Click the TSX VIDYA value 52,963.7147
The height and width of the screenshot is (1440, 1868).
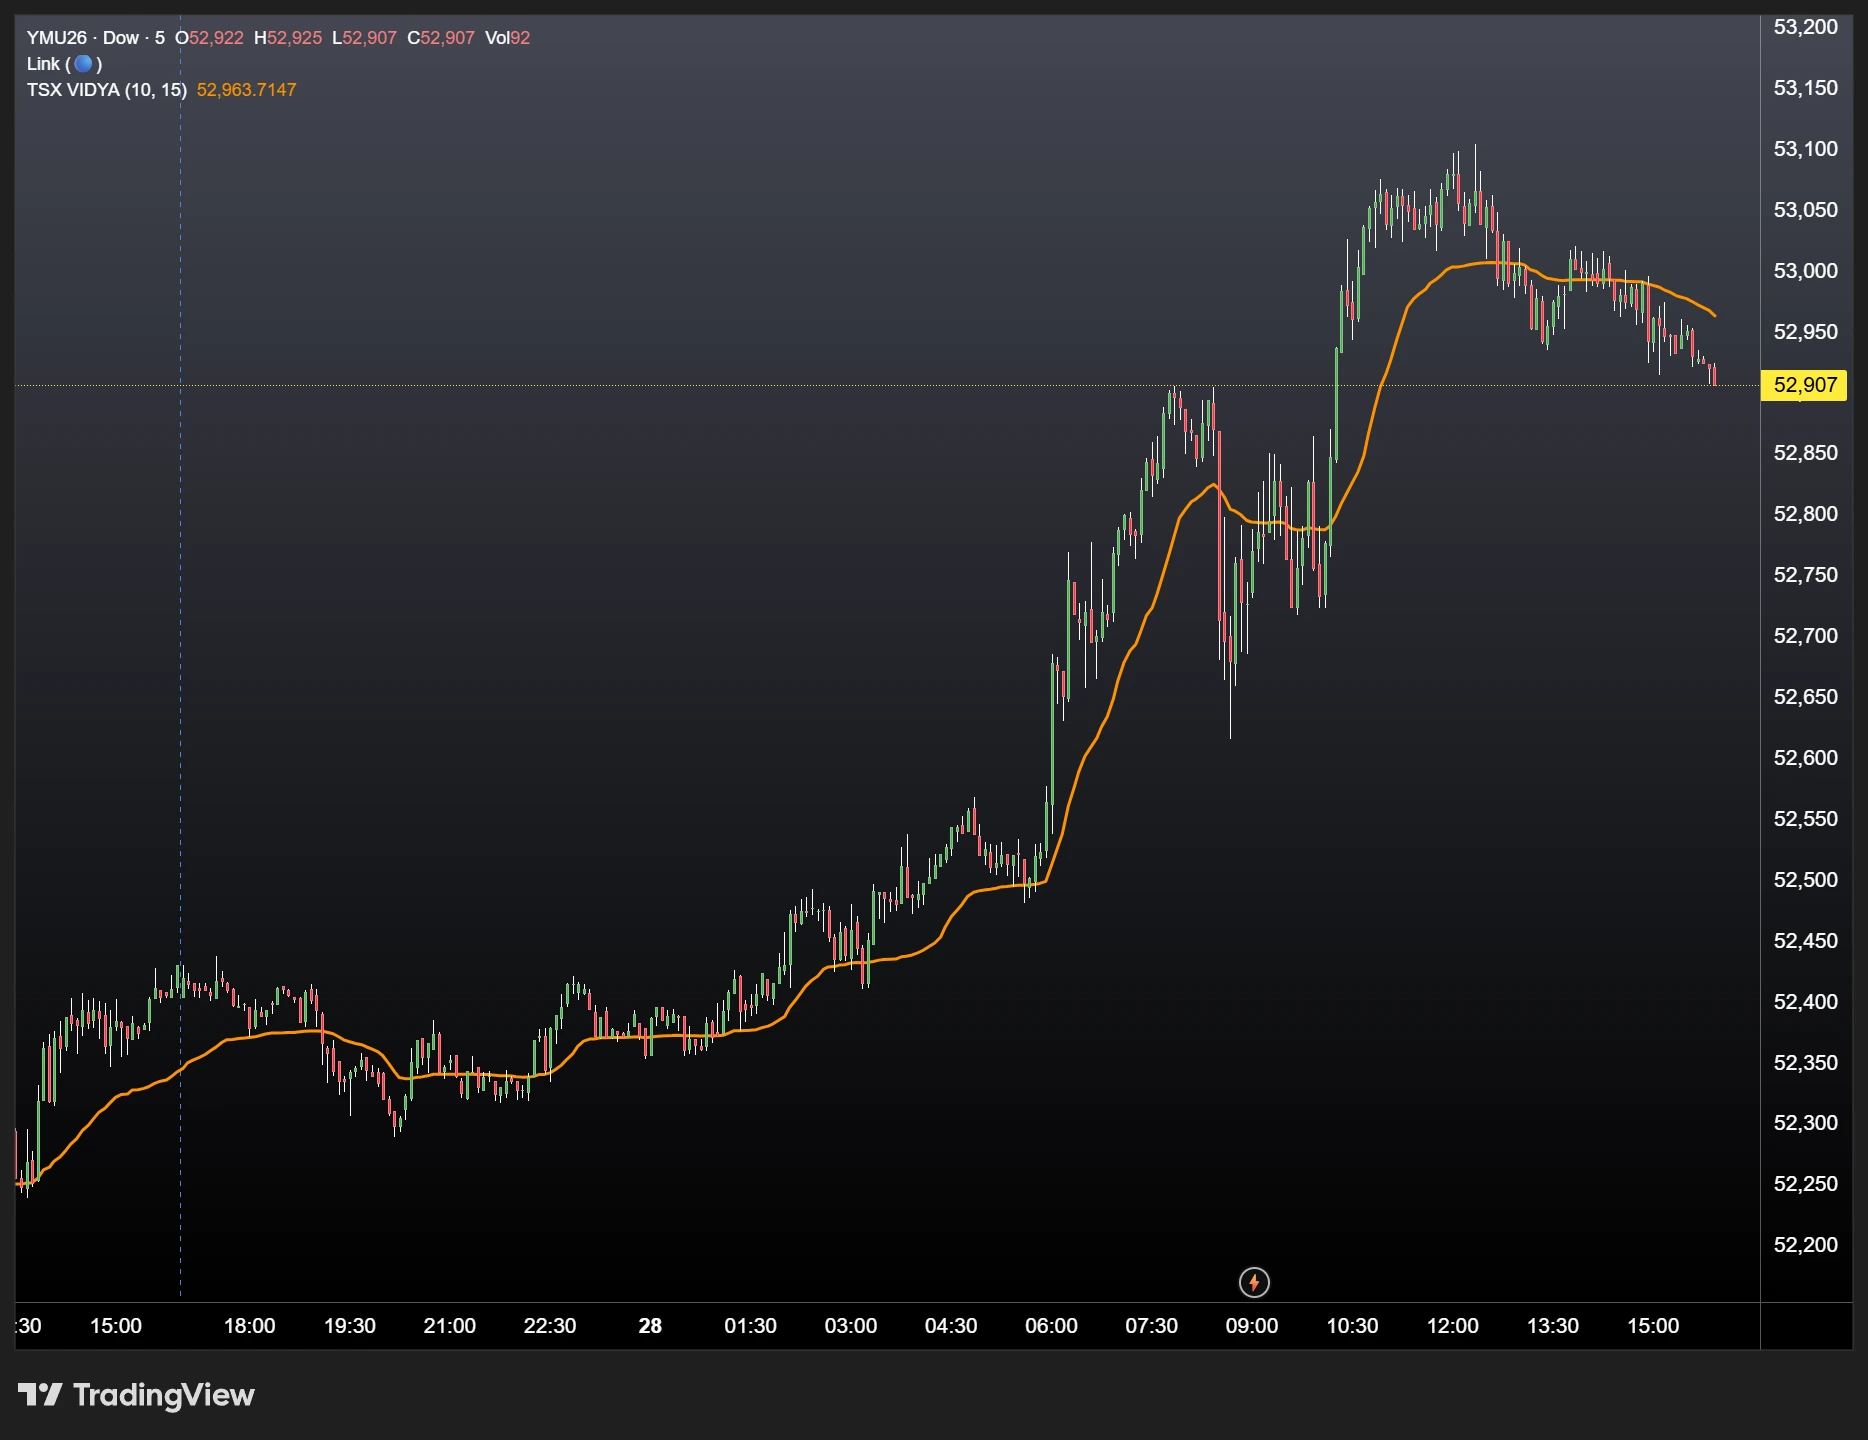pos(246,90)
